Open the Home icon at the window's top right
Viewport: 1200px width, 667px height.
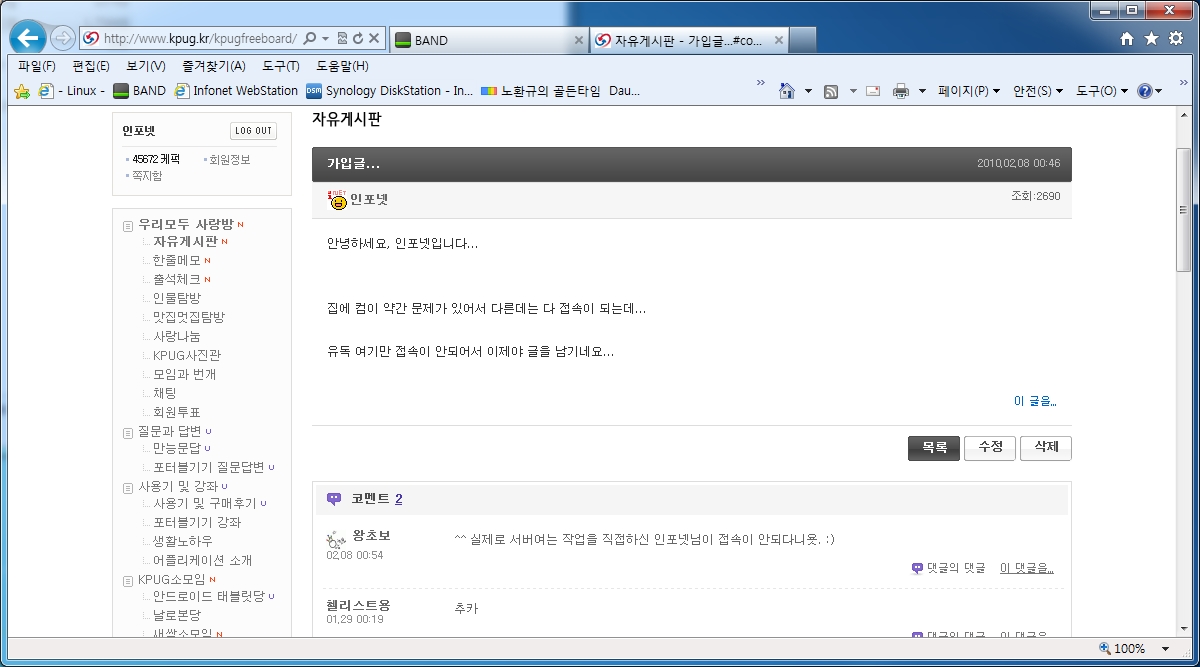[x=1127, y=39]
